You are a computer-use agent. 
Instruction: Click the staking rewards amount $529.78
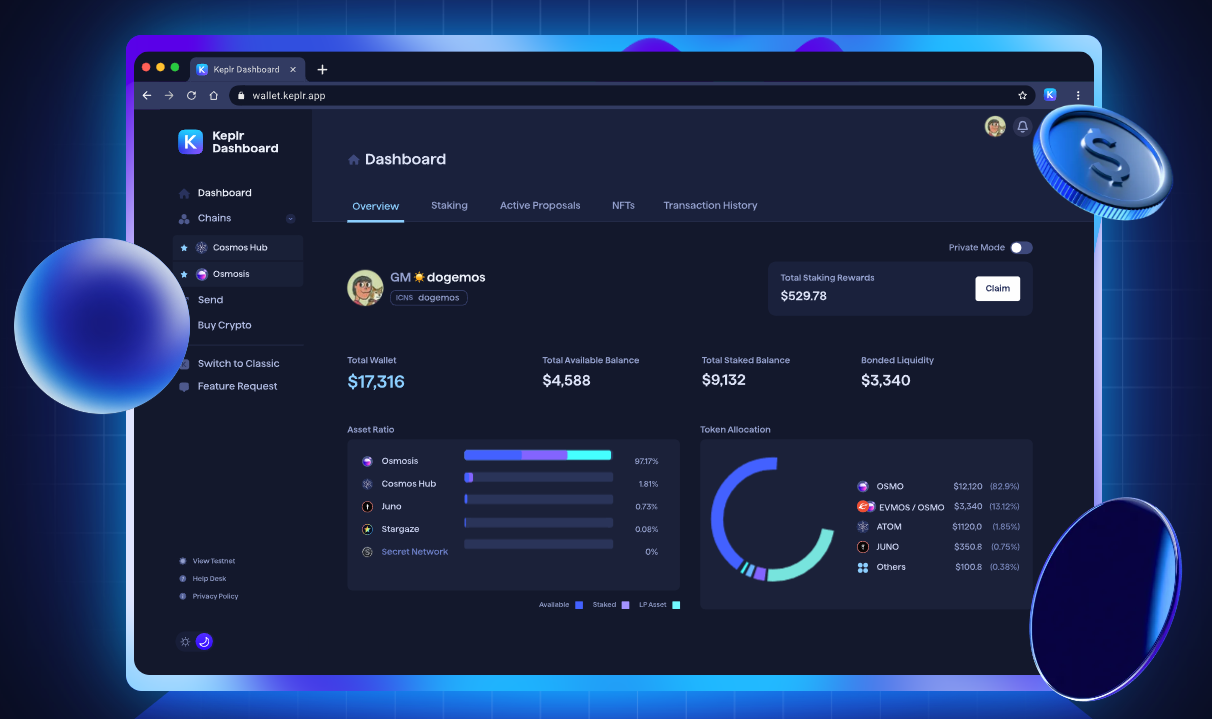coord(804,296)
